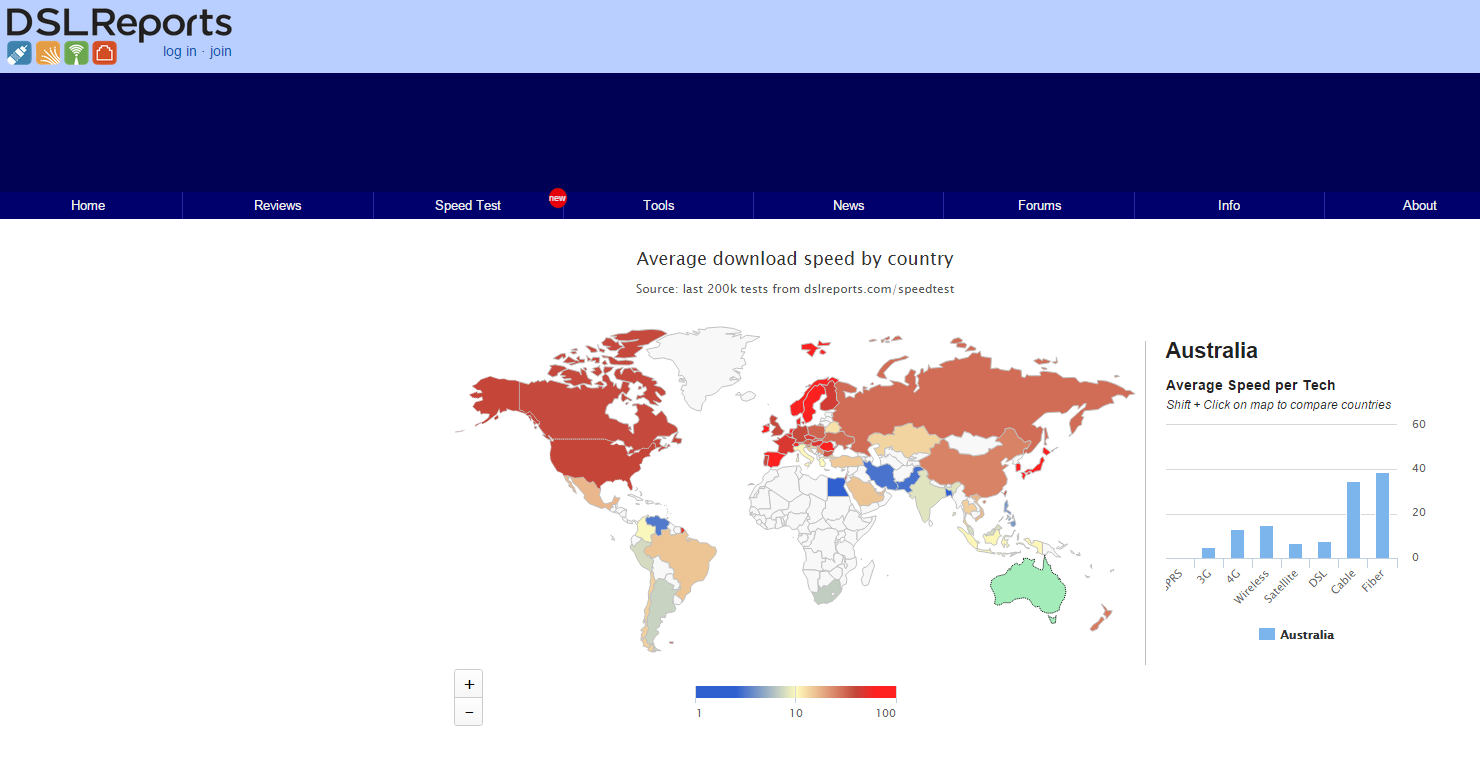Click the DSLReports logo
Viewport: 1480px width, 781px height.
pyautogui.click(x=119, y=23)
